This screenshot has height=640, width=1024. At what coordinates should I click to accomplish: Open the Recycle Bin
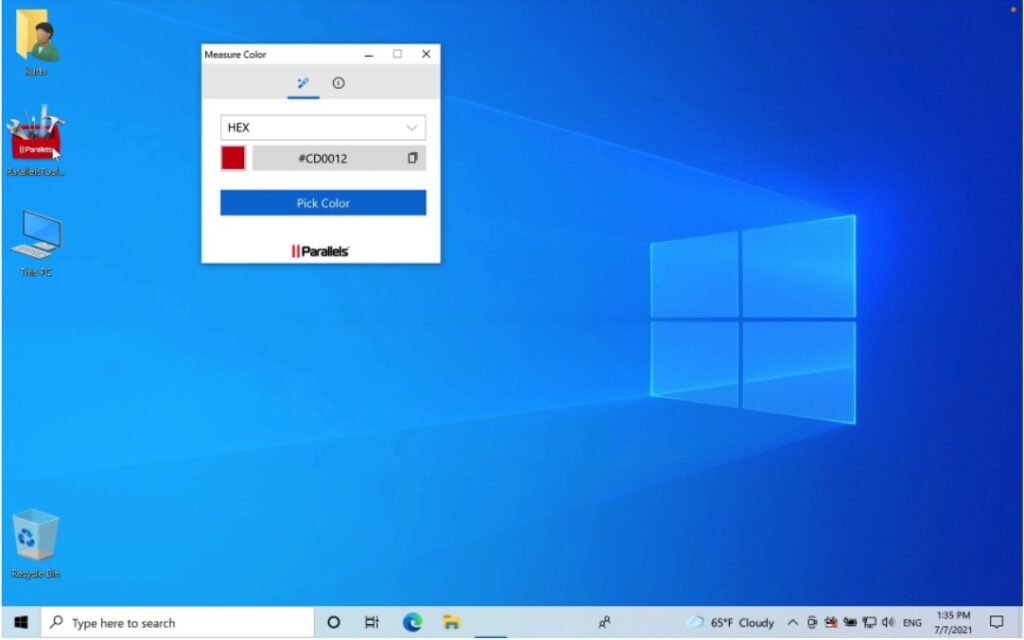[34, 535]
